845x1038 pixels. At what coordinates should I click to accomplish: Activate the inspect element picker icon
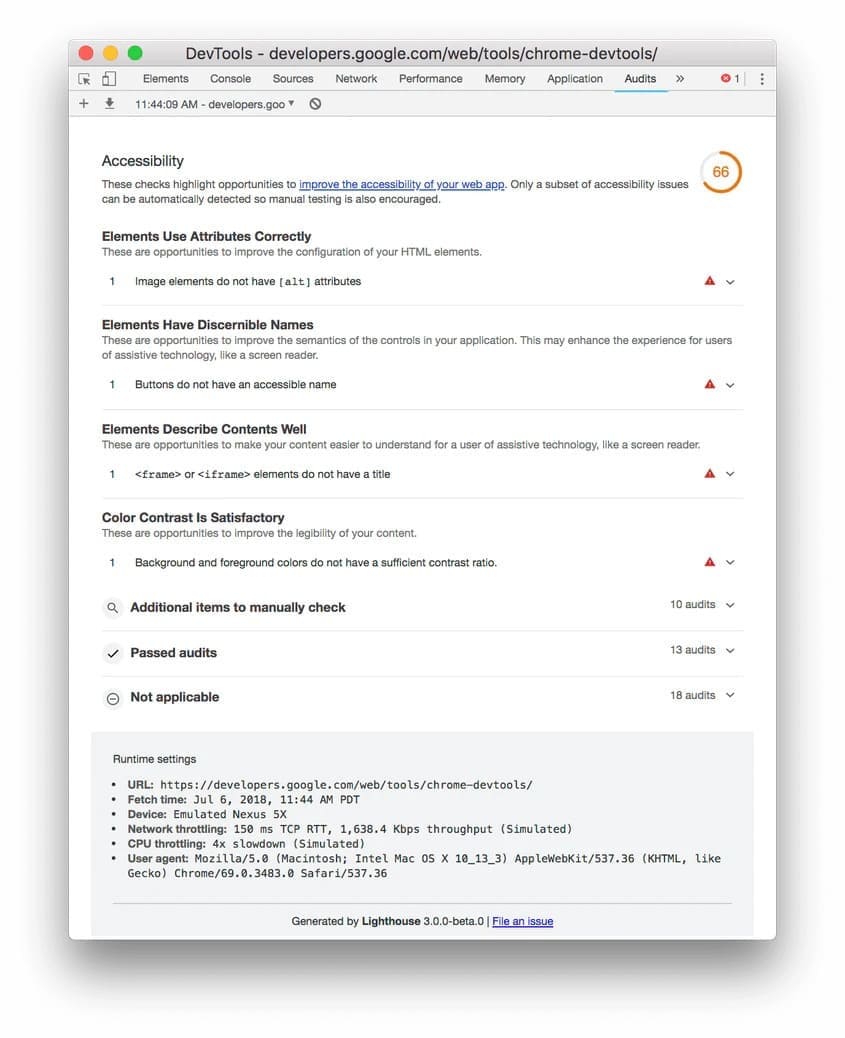pyautogui.click(x=85, y=79)
